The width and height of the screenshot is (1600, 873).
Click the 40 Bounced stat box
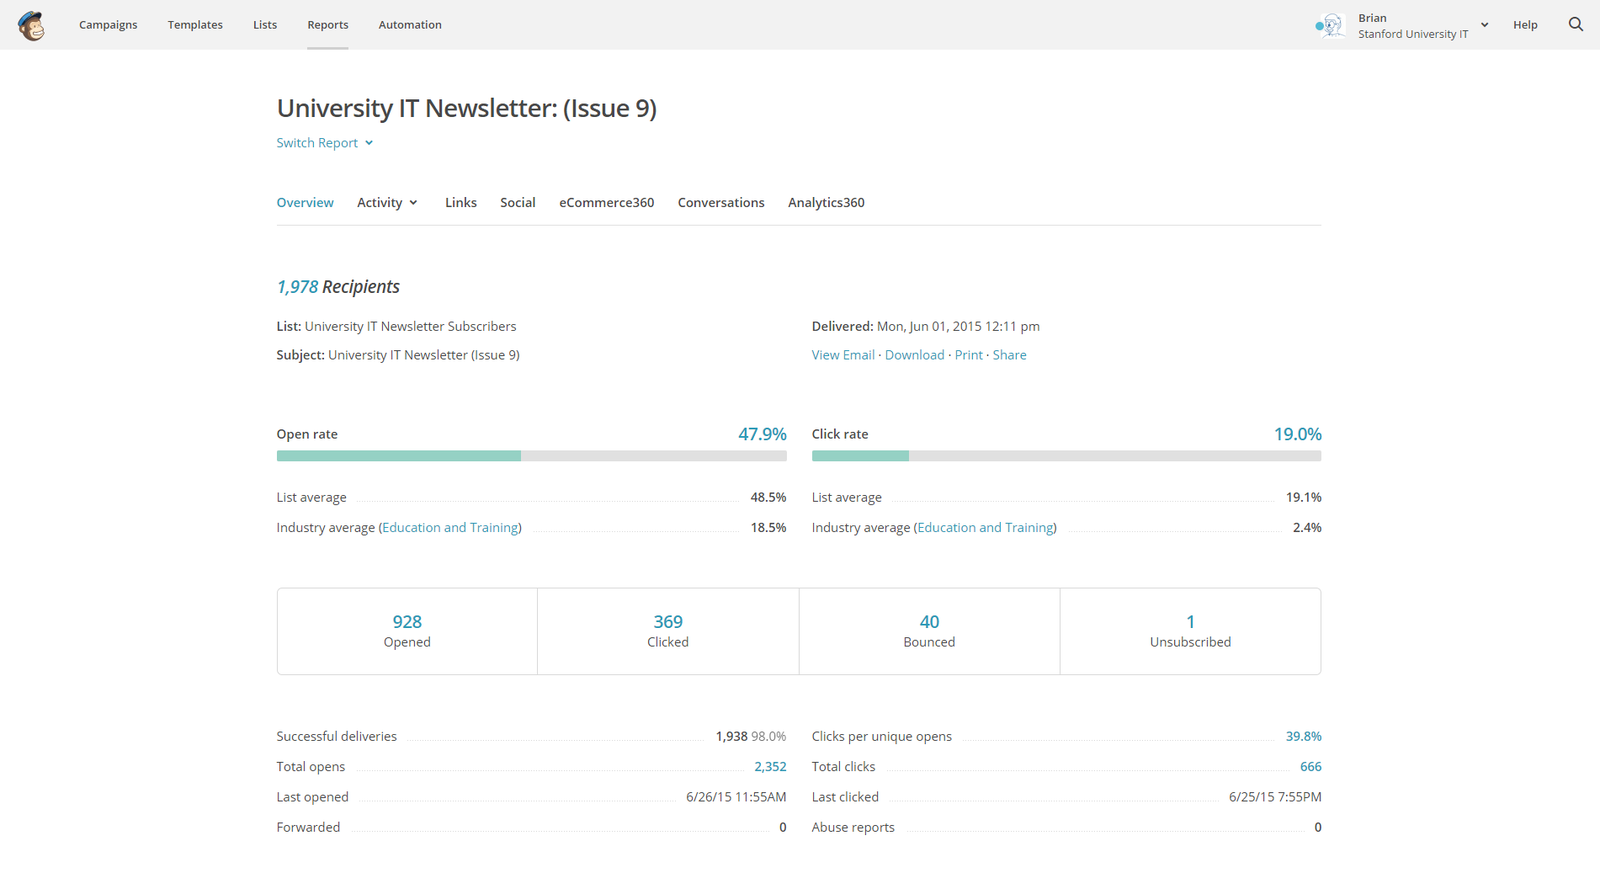coord(929,631)
